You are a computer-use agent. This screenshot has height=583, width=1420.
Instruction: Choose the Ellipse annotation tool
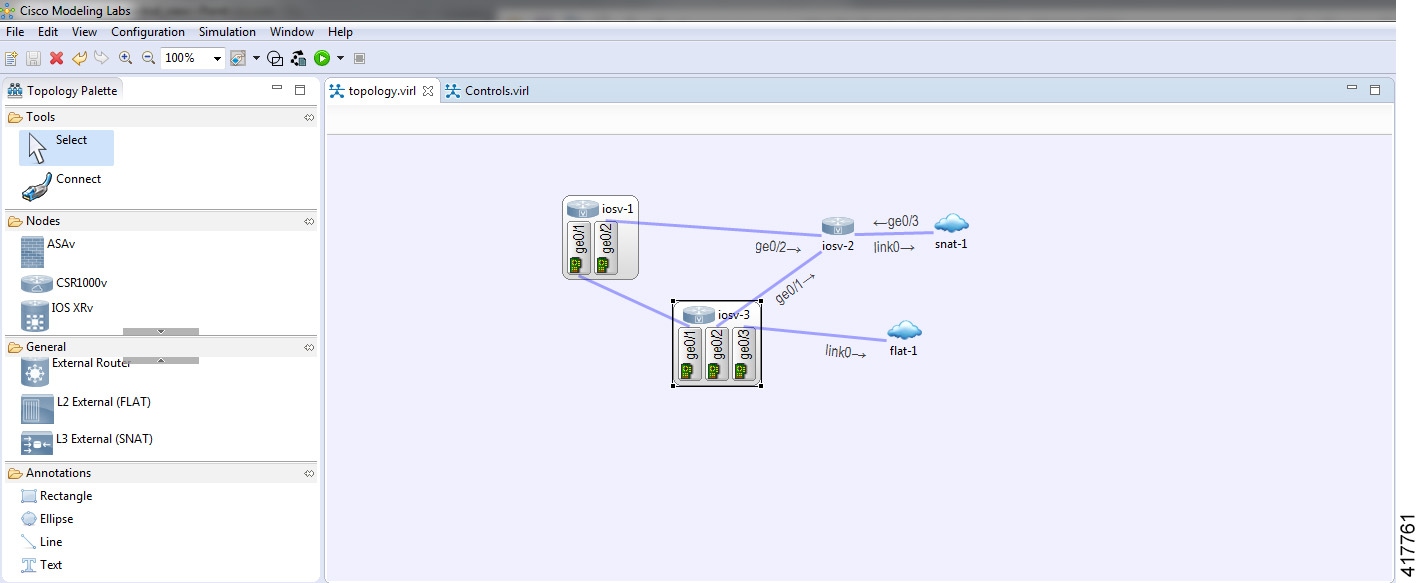[x=48, y=519]
